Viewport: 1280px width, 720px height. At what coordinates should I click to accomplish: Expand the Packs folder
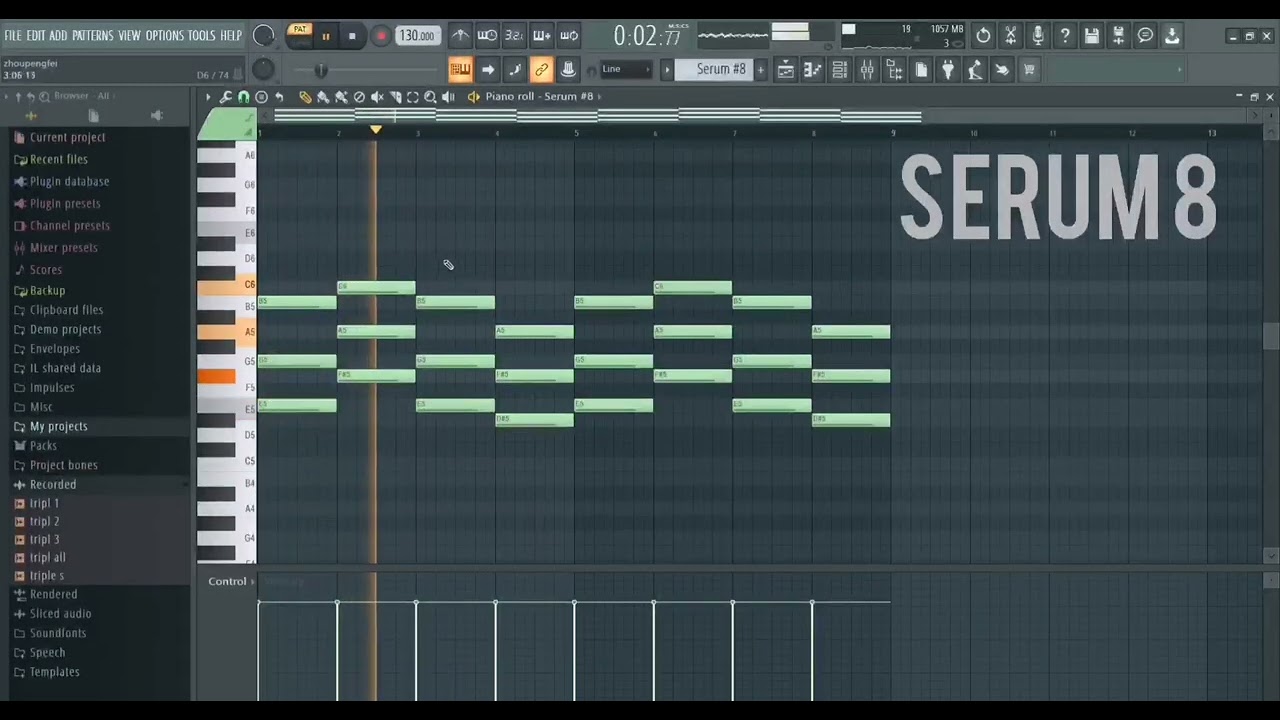click(x=43, y=446)
